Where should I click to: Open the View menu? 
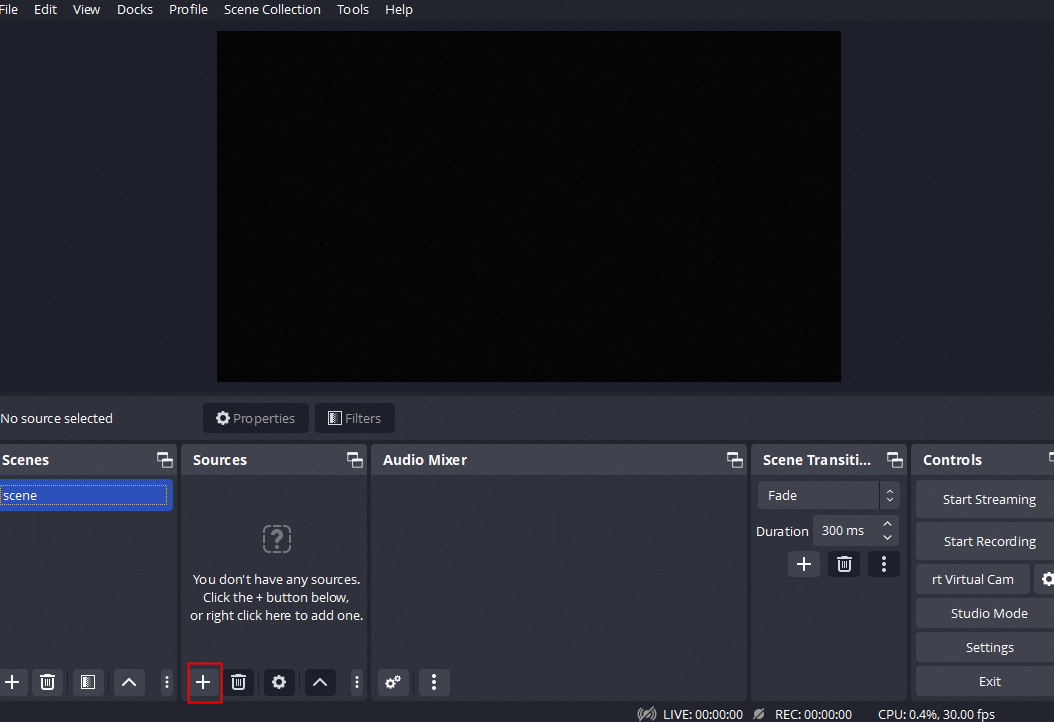86,9
